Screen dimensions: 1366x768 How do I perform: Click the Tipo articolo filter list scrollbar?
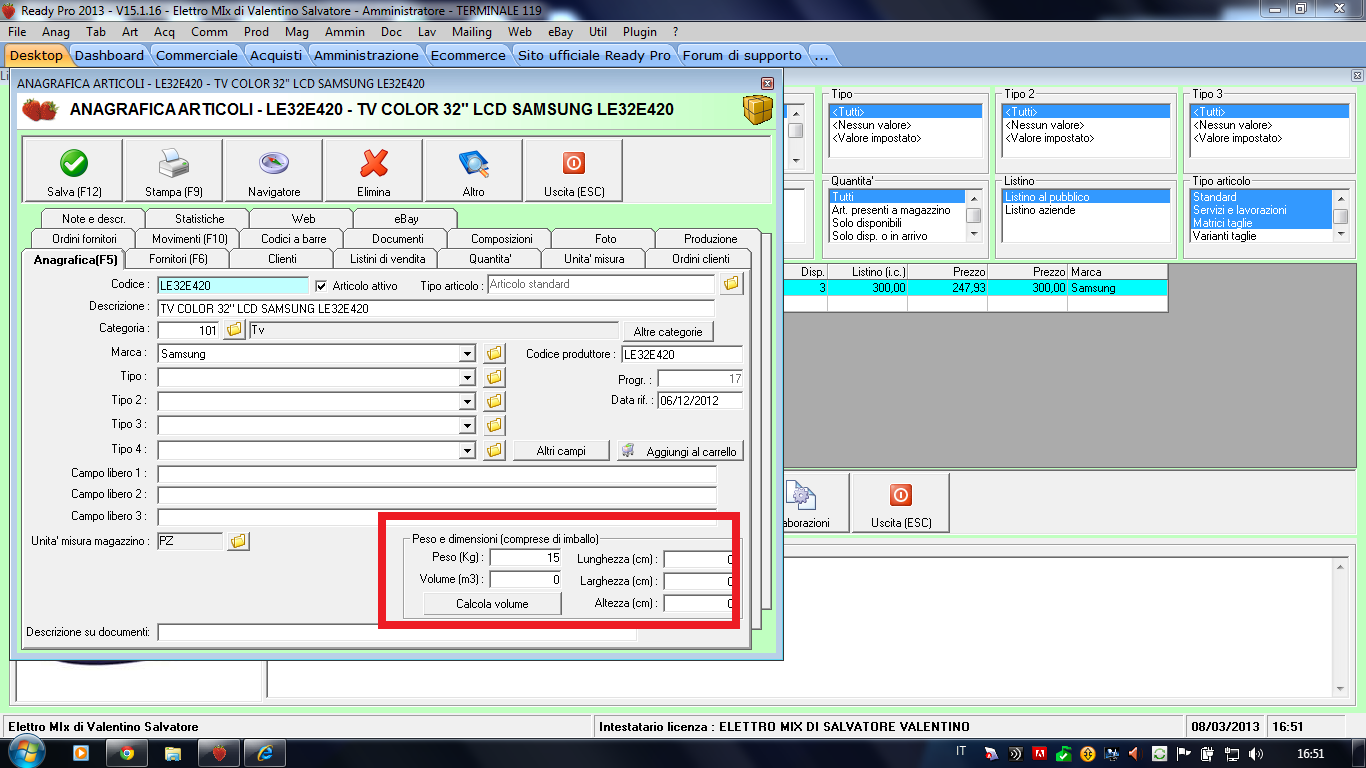click(1341, 215)
